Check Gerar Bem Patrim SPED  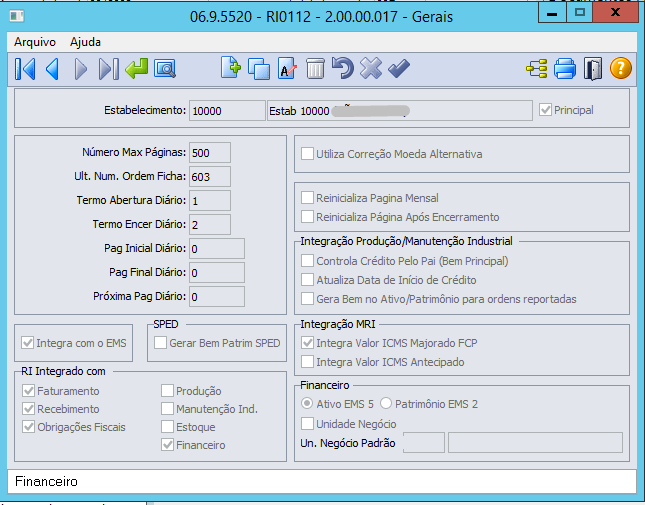160,343
